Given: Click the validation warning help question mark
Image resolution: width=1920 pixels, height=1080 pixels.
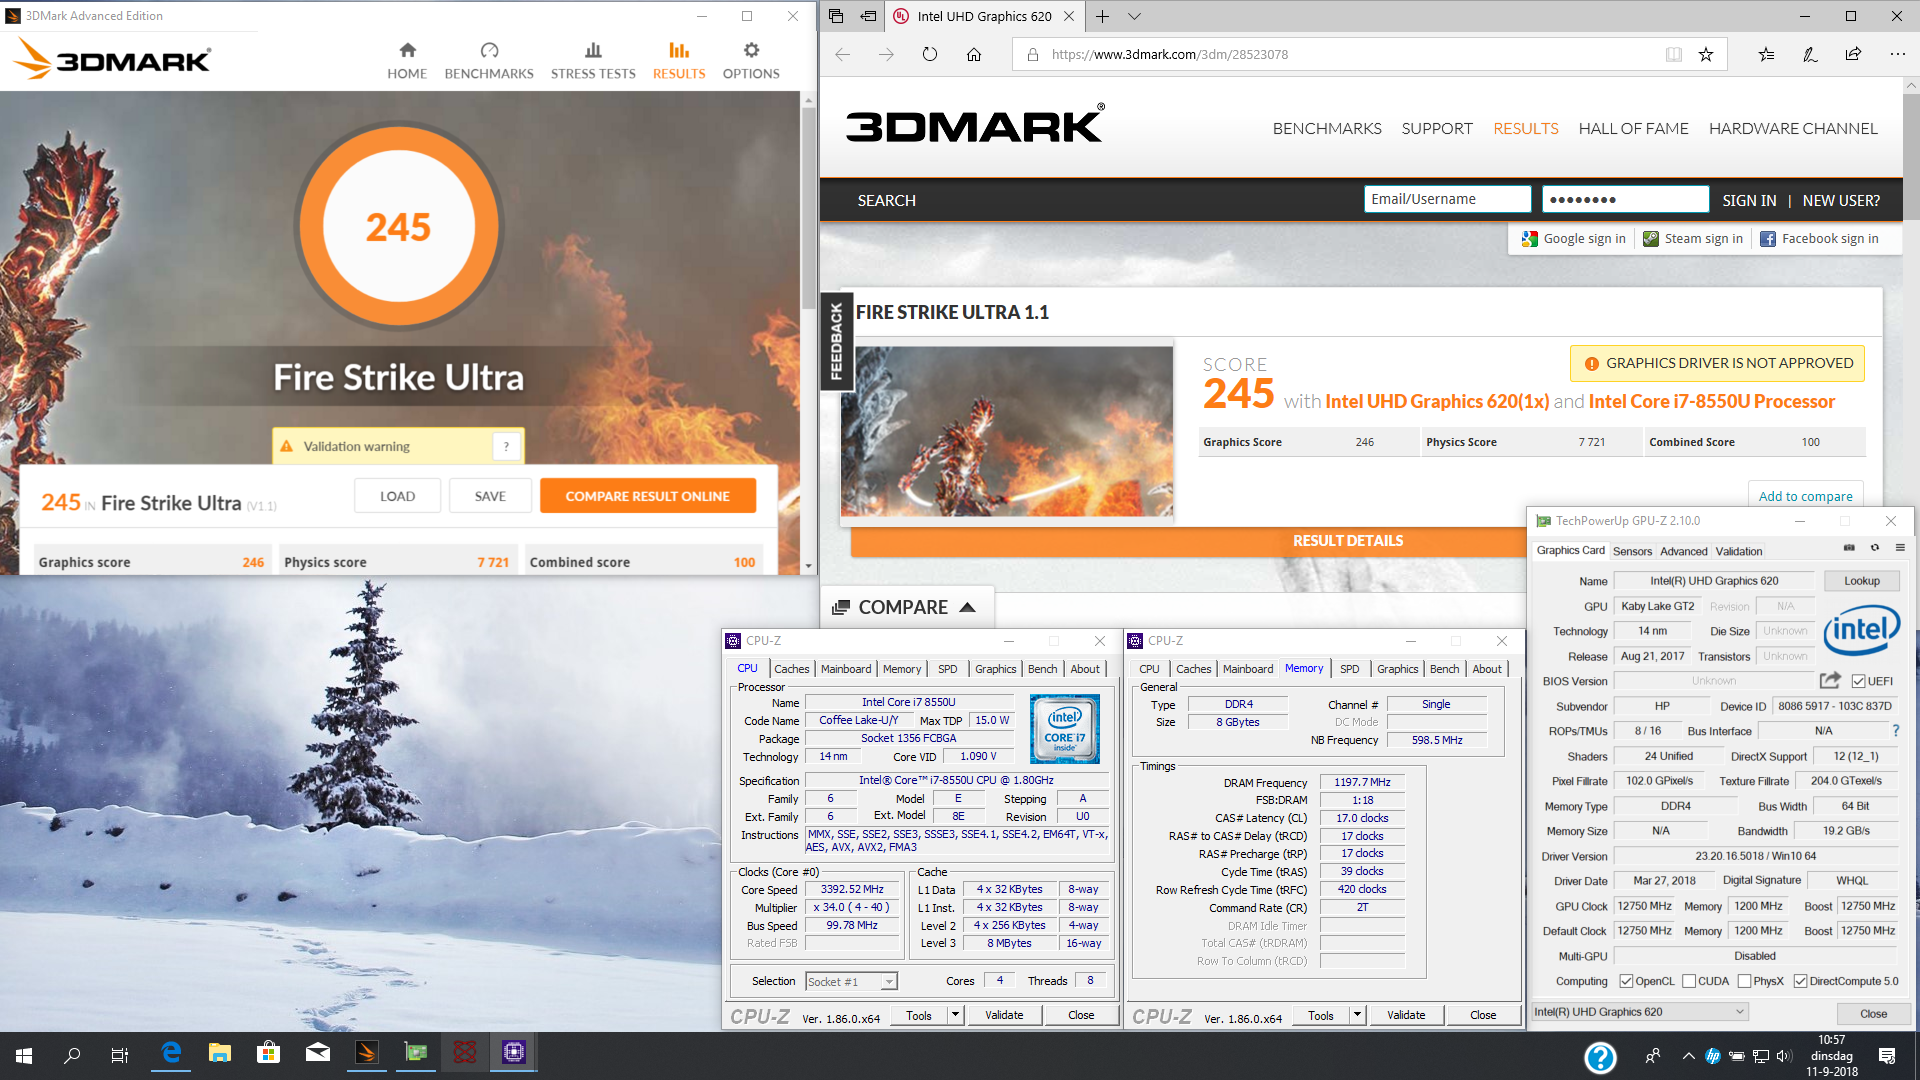Looking at the screenshot, I should [x=506, y=446].
